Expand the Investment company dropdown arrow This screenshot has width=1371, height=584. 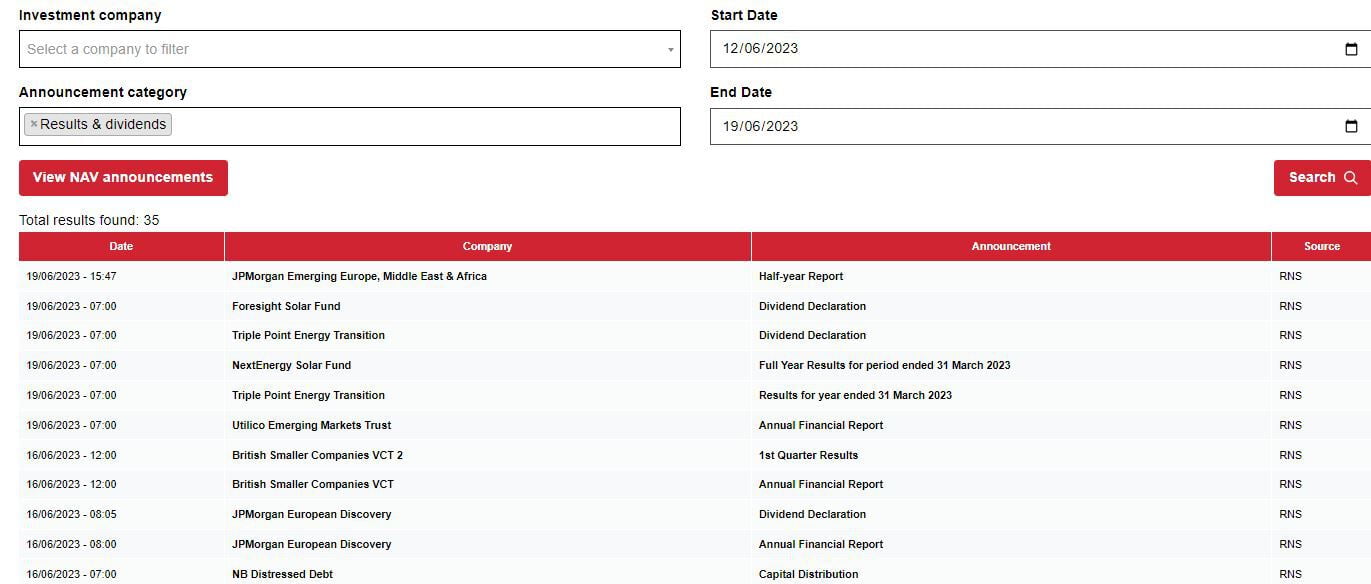click(x=670, y=49)
